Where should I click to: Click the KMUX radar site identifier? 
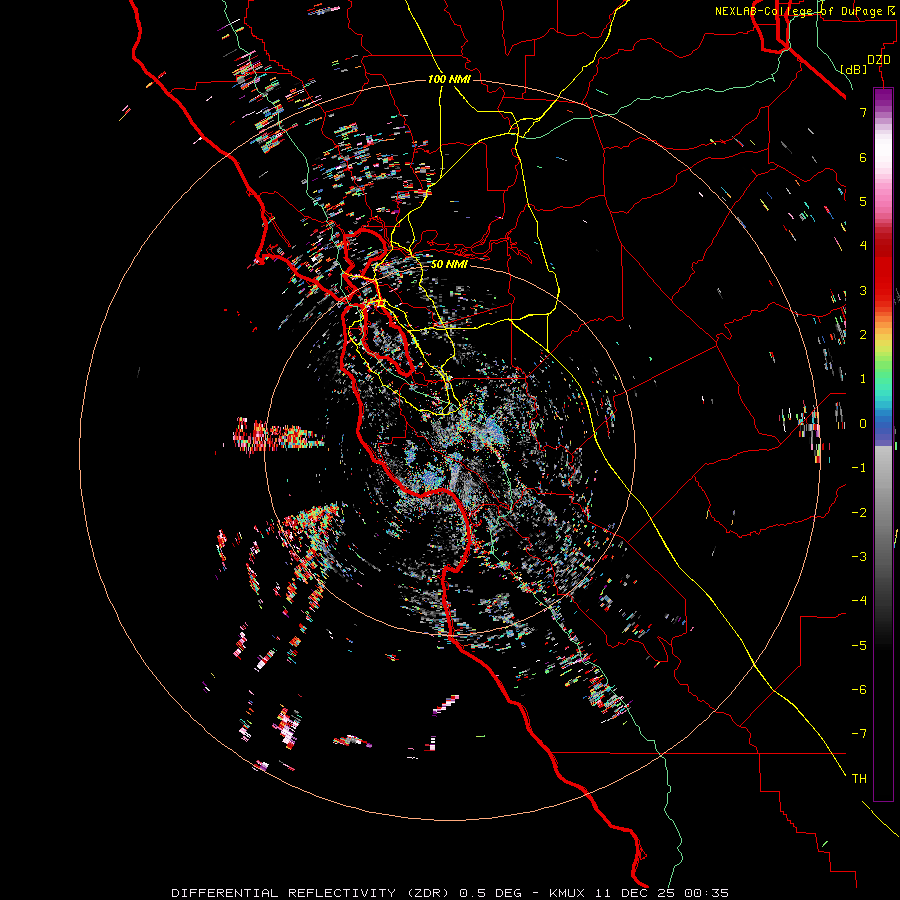pyautogui.click(x=569, y=893)
